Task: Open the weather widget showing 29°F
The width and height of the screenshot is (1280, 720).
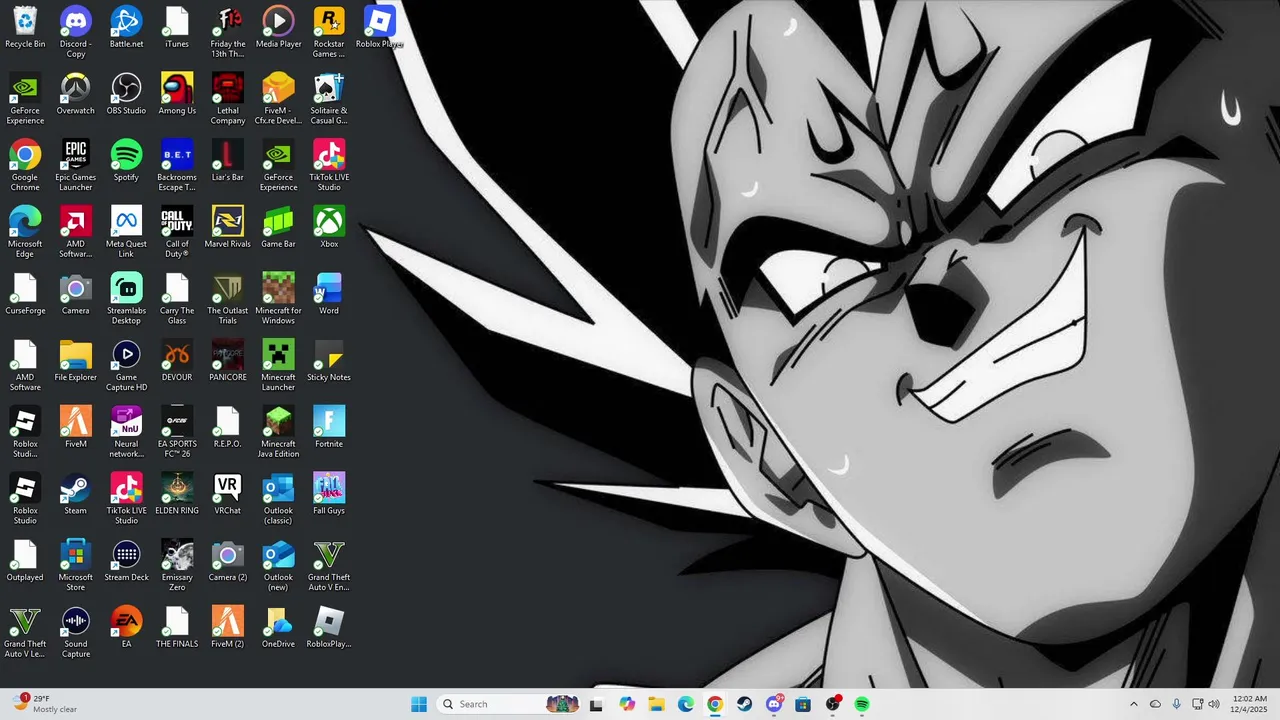Action: tap(44, 704)
